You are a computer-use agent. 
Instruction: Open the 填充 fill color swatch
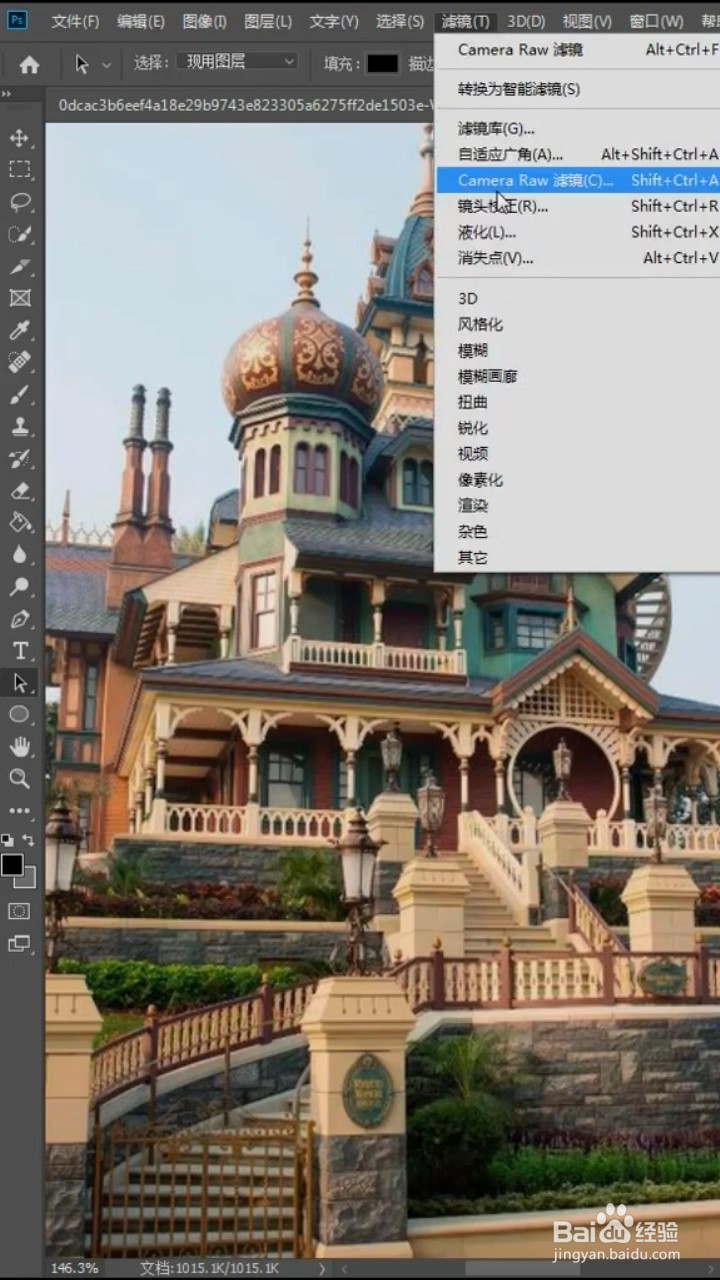coord(382,63)
